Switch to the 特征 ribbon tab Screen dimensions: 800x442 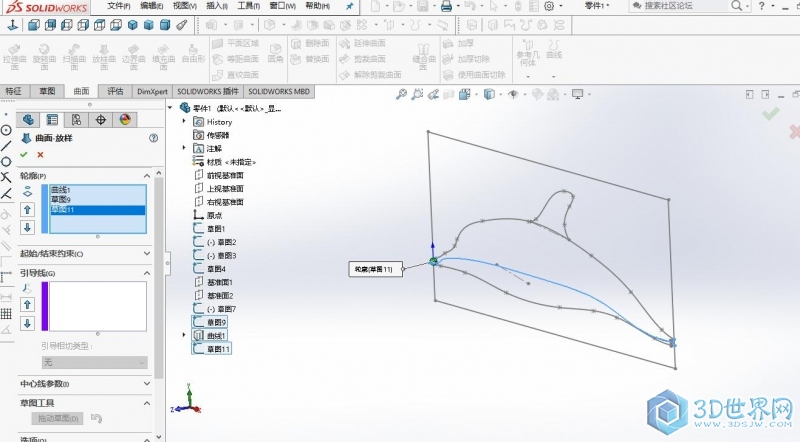(x=14, y=91)
